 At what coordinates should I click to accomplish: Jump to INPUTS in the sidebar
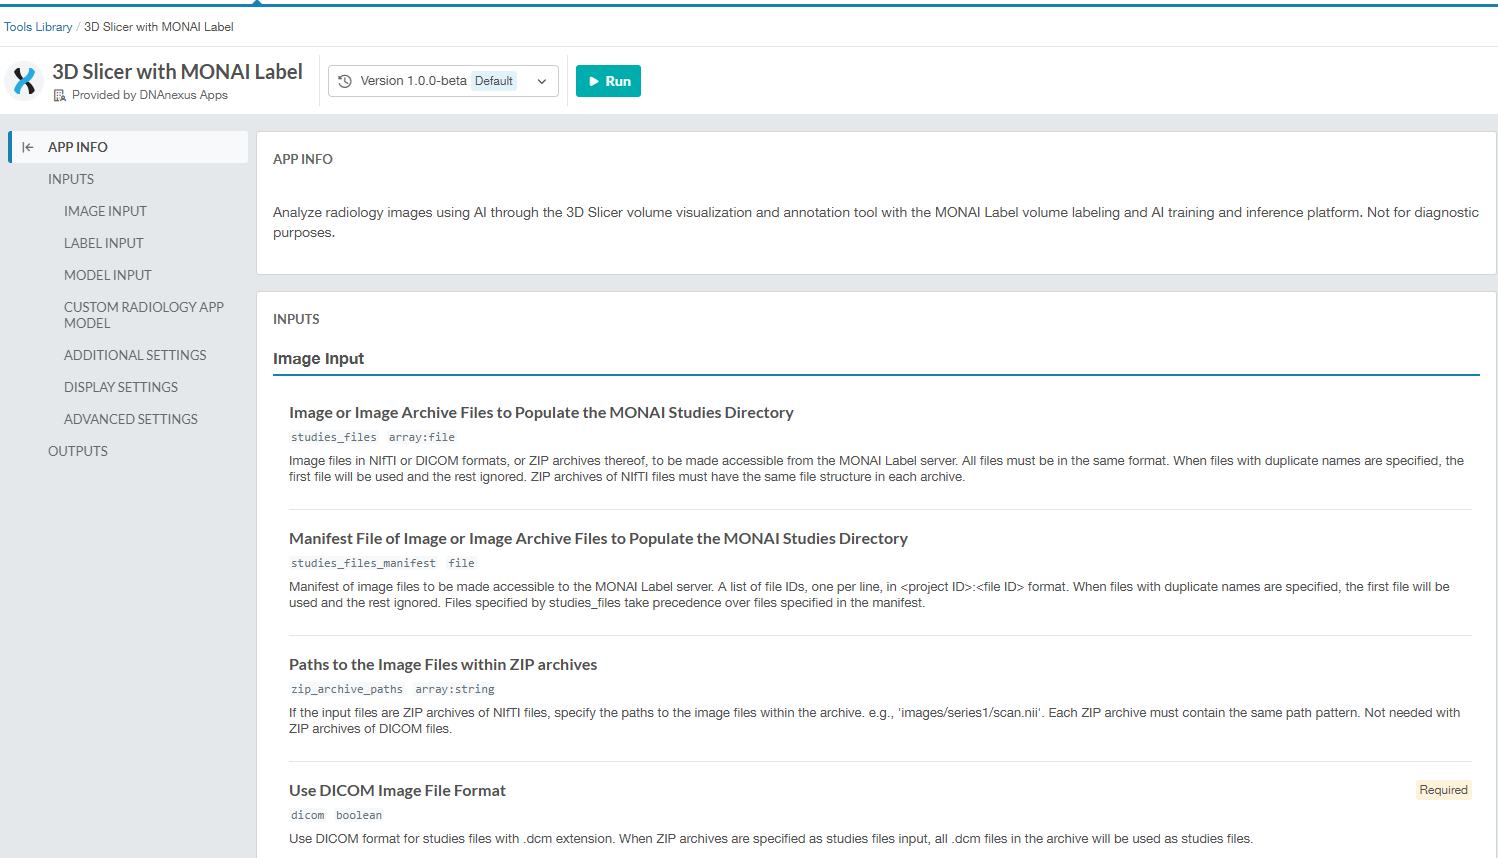(x=71, y=179)
